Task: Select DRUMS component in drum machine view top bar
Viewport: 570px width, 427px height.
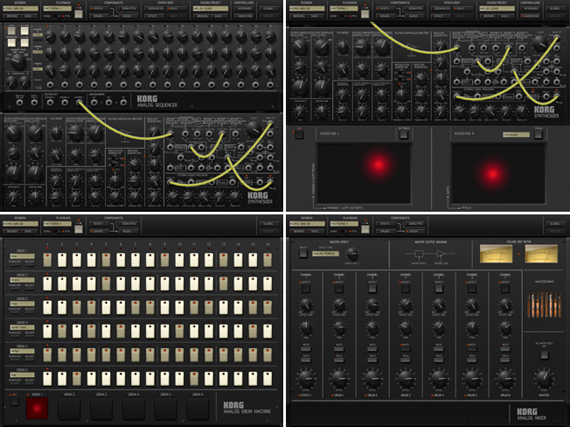Action: click(98, 231)
